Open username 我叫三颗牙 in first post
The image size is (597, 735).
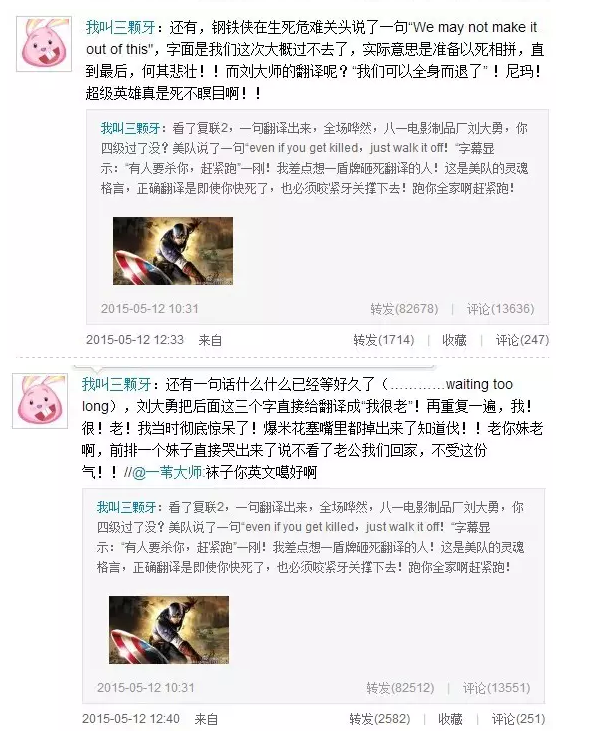[120, 28]
